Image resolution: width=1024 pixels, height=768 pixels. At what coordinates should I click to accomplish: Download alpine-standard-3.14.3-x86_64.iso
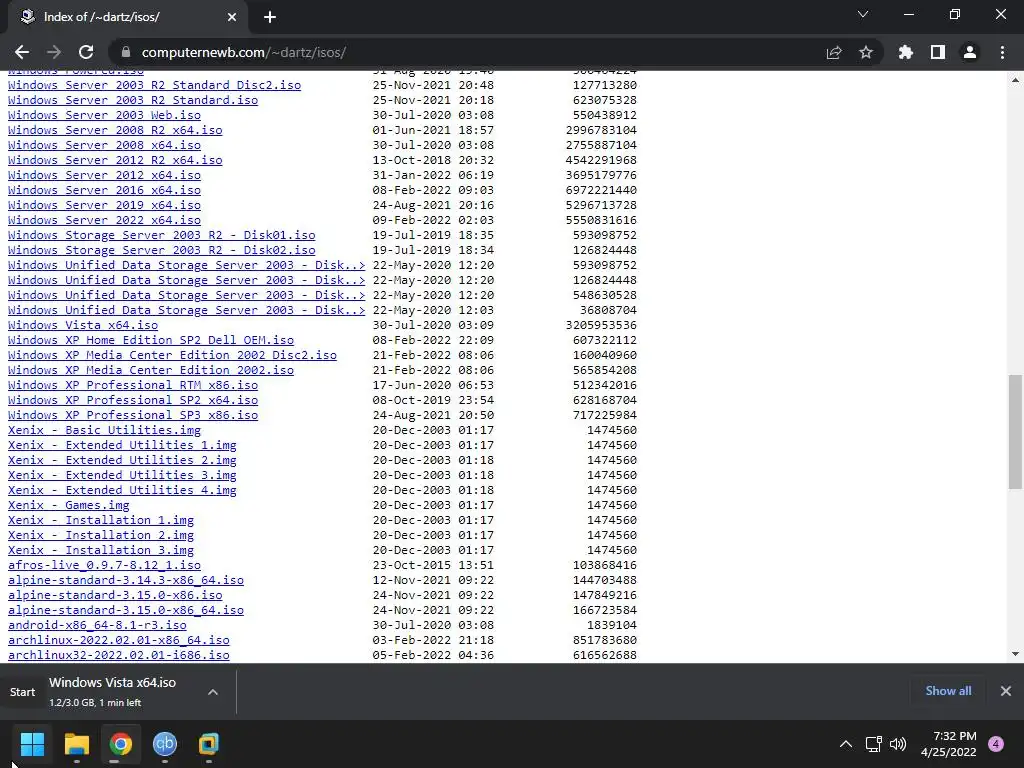click(126, 581)
